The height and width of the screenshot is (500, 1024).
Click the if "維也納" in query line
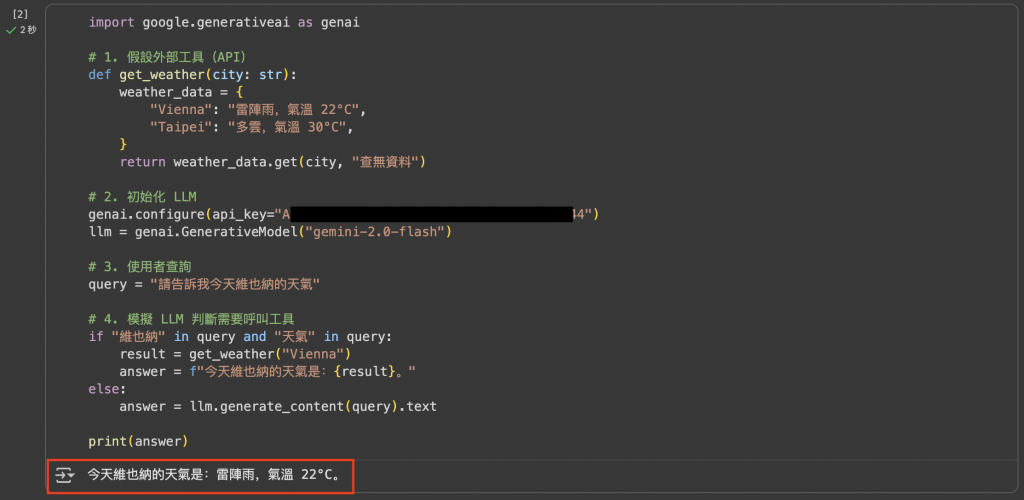tap(242, 337)
